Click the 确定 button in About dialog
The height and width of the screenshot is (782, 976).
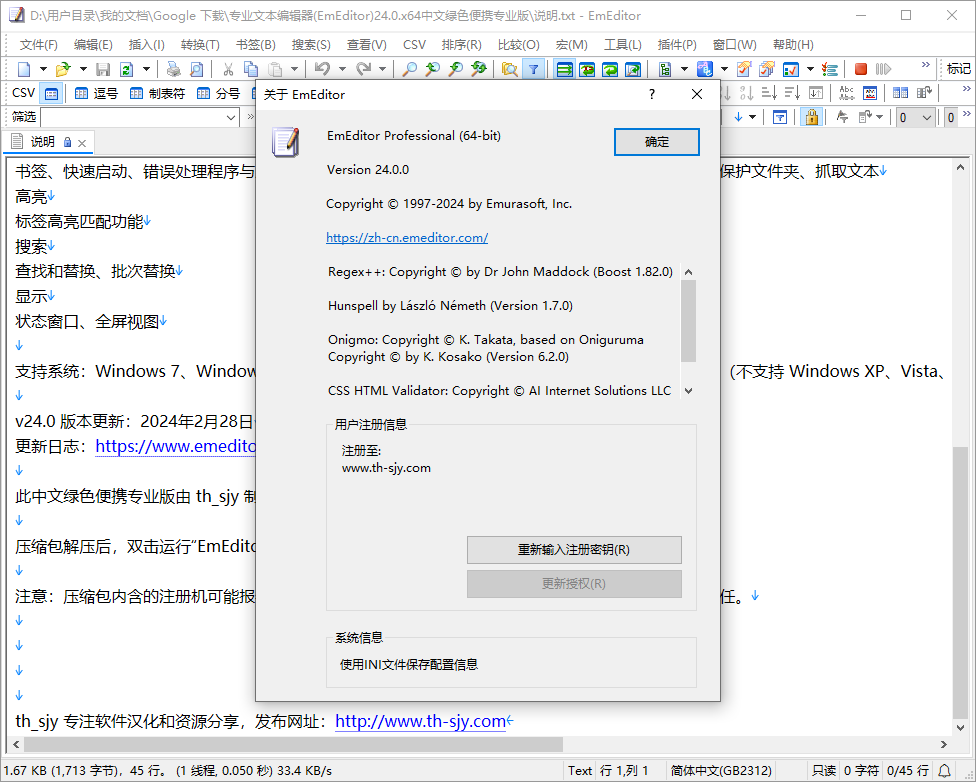[656, 142]
